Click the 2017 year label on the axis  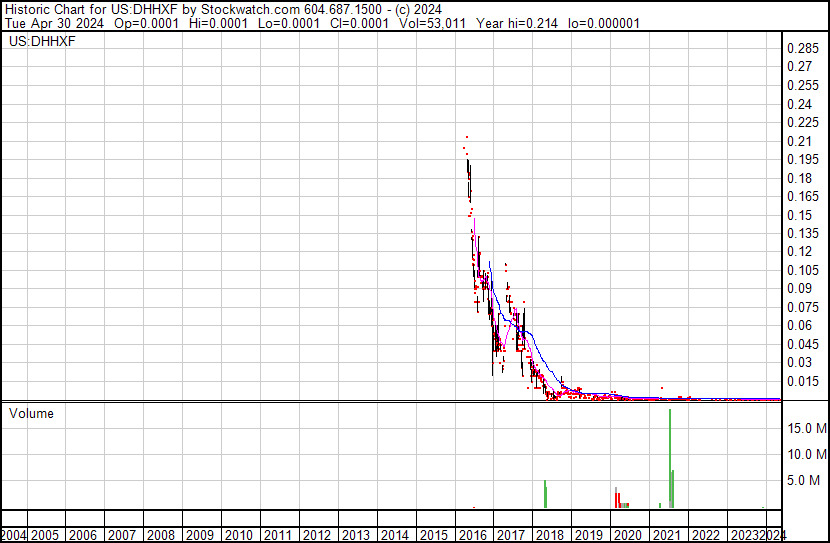coord(511,535)
